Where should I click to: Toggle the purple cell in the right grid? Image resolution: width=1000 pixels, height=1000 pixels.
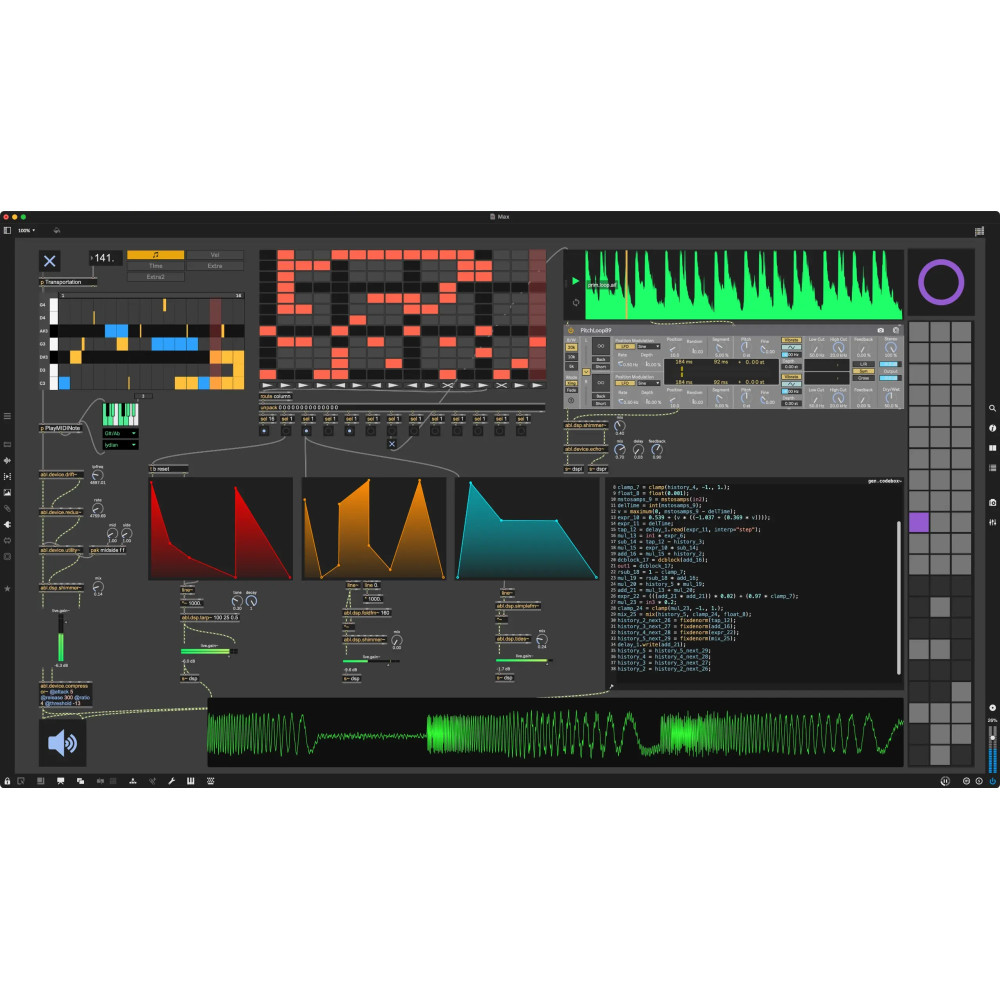[x=918, y=522]
